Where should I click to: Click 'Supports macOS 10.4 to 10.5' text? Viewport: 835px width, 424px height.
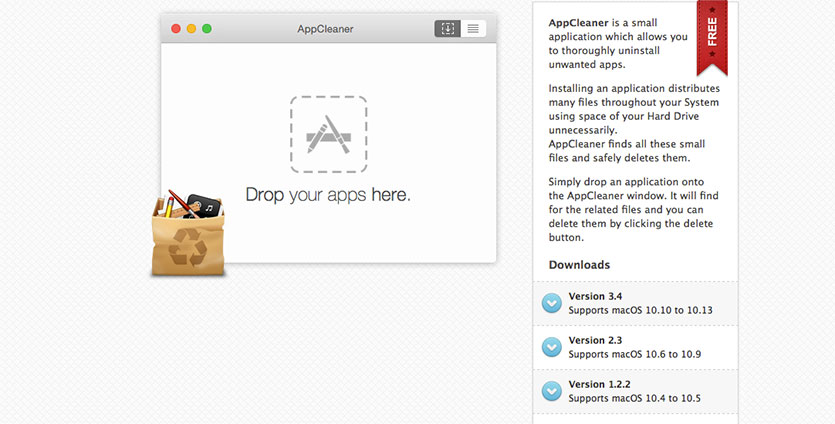coord(635,398)
